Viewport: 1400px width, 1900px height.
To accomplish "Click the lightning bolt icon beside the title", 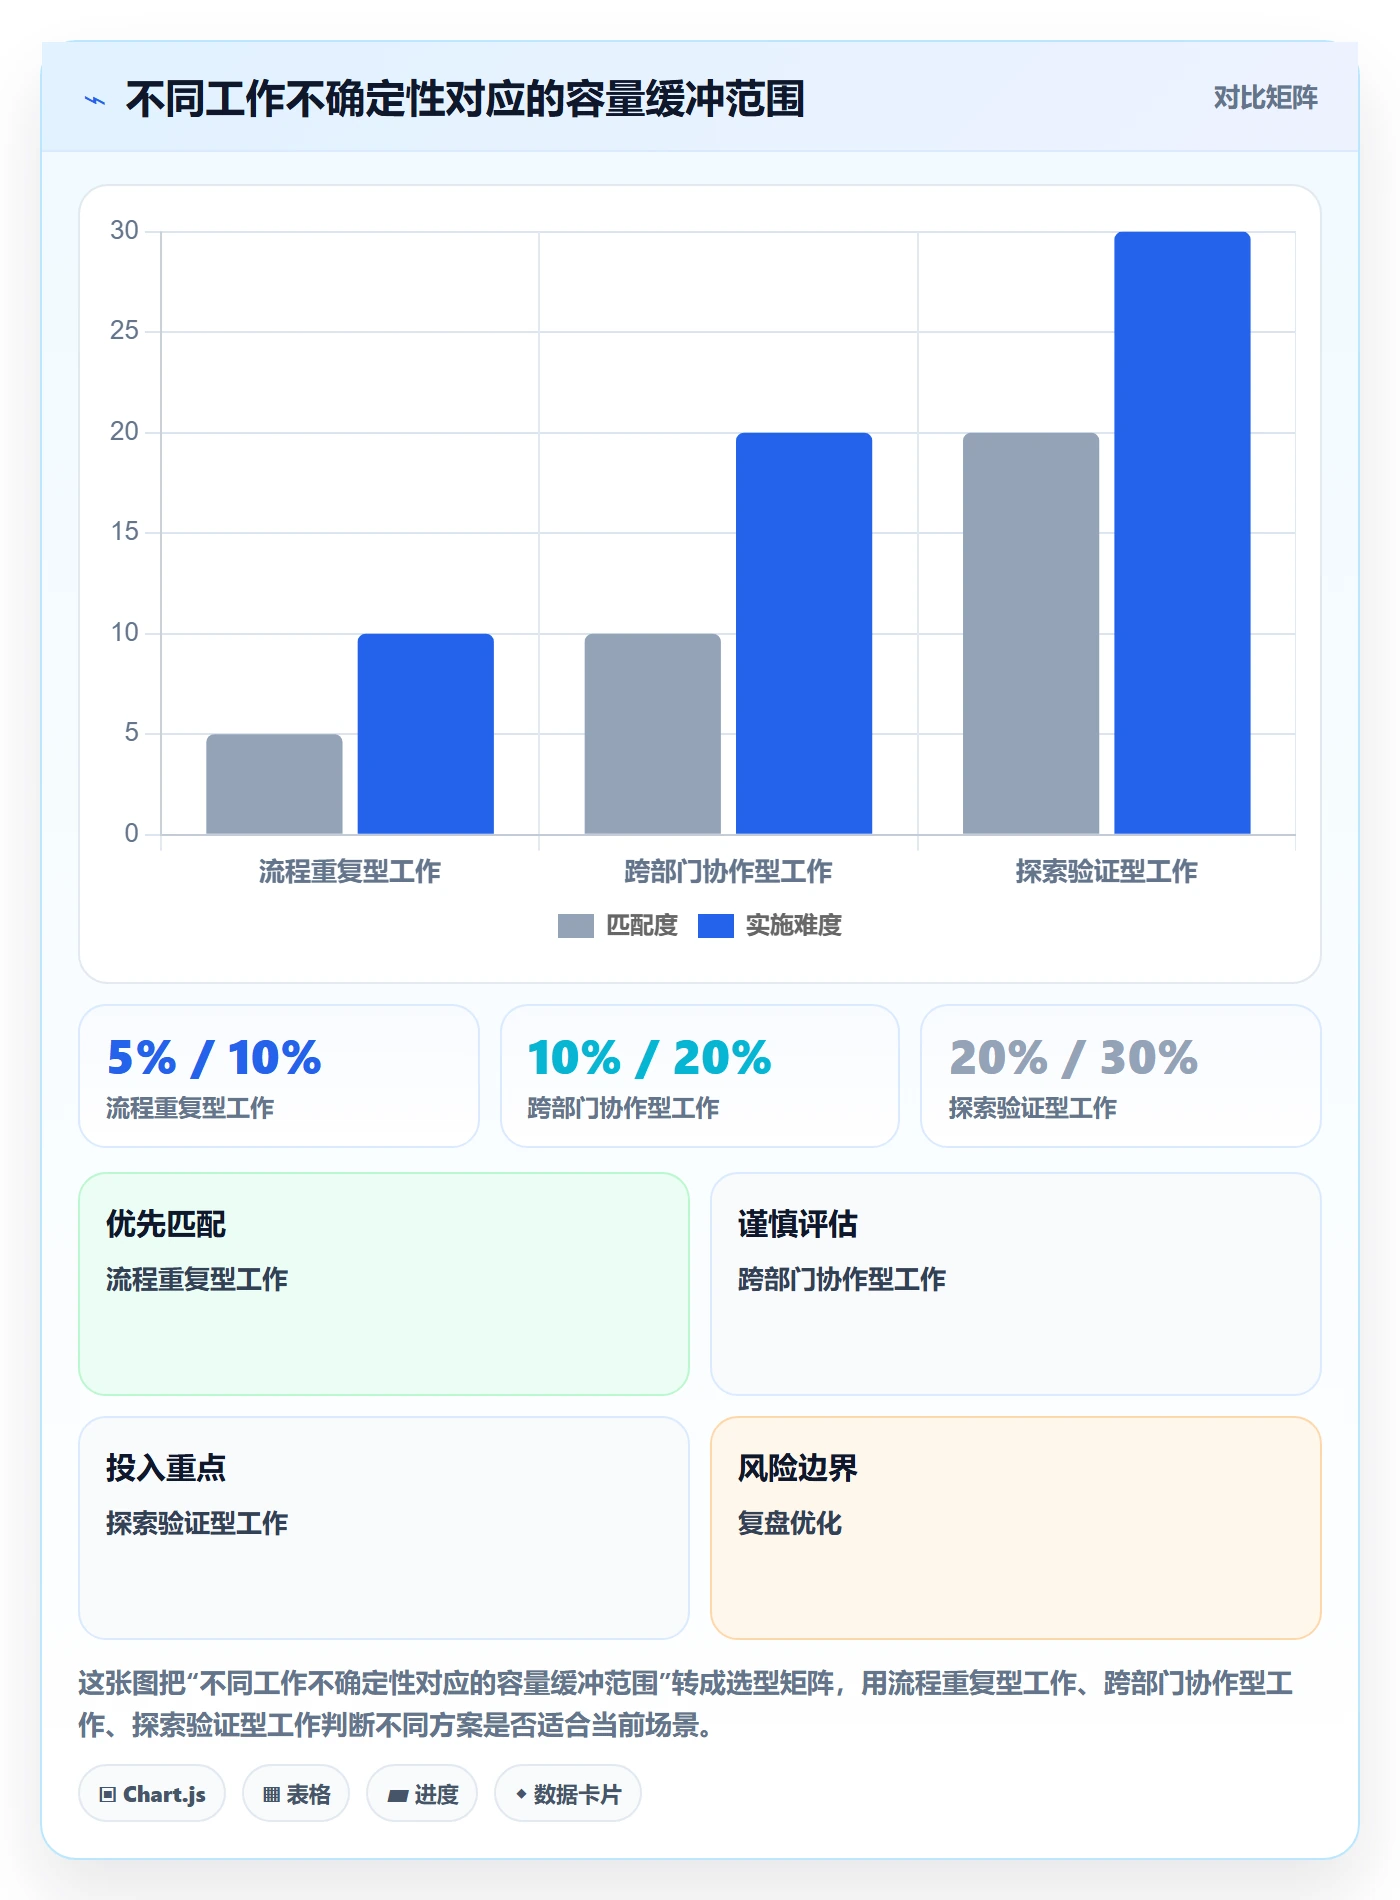I will pyautogui.click(x=95, y=100).
